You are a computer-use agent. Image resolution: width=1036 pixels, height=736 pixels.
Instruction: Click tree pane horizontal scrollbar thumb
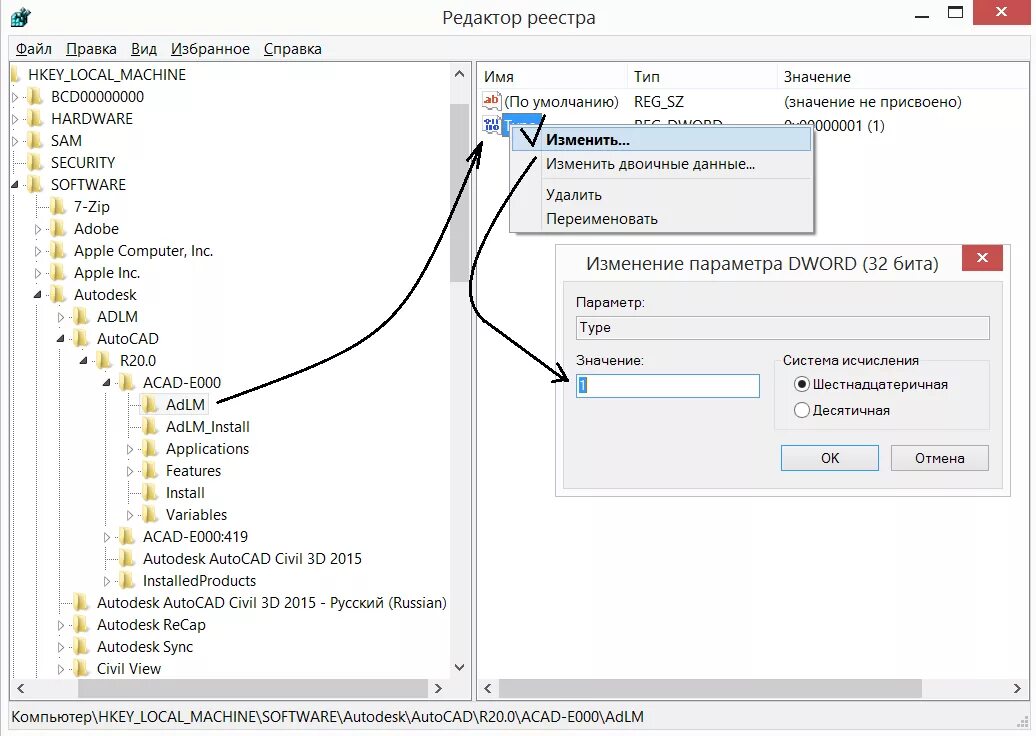point(253,688)
